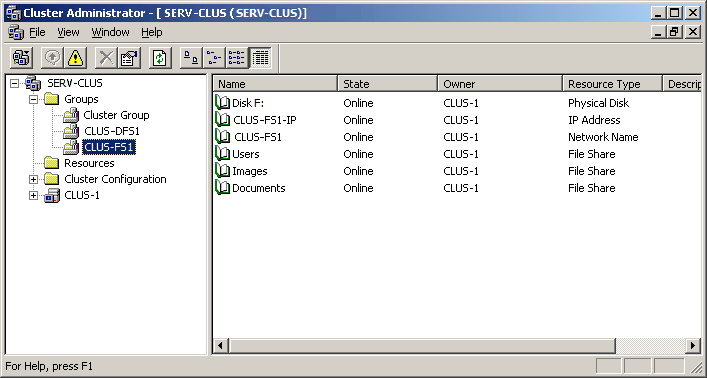Image resolution: width=707 pixels, height=378 pixels.
Task: Switch to Large Icons view
Action: 191,58
